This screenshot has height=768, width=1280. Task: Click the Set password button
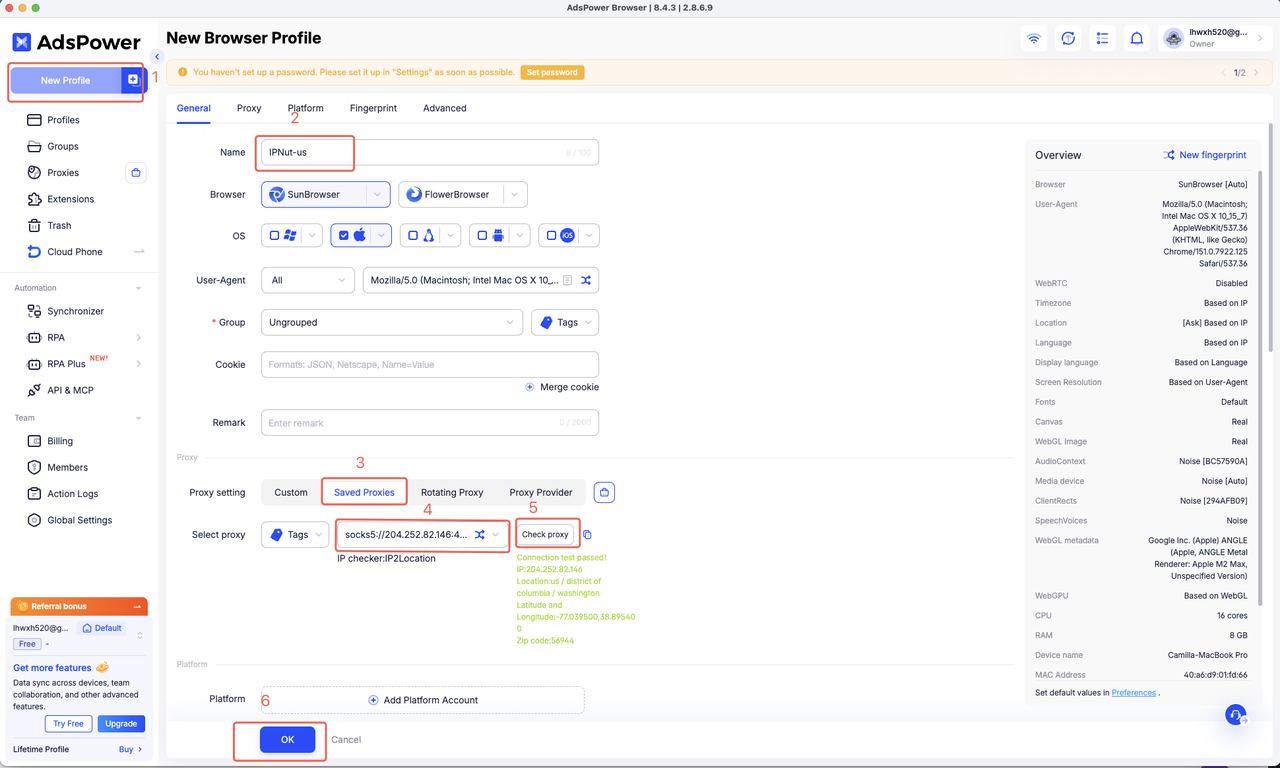pos(552,72)
